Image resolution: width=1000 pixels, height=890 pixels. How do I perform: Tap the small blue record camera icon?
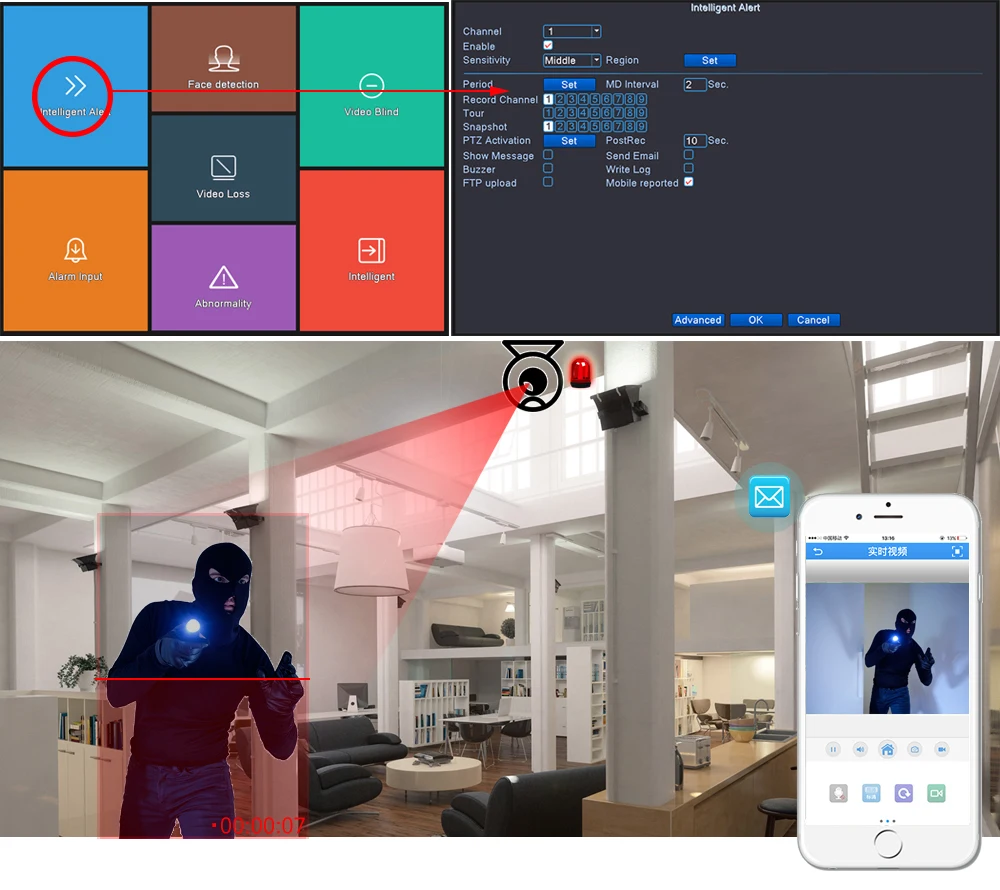pyautogui.click(x=941, y=749)
